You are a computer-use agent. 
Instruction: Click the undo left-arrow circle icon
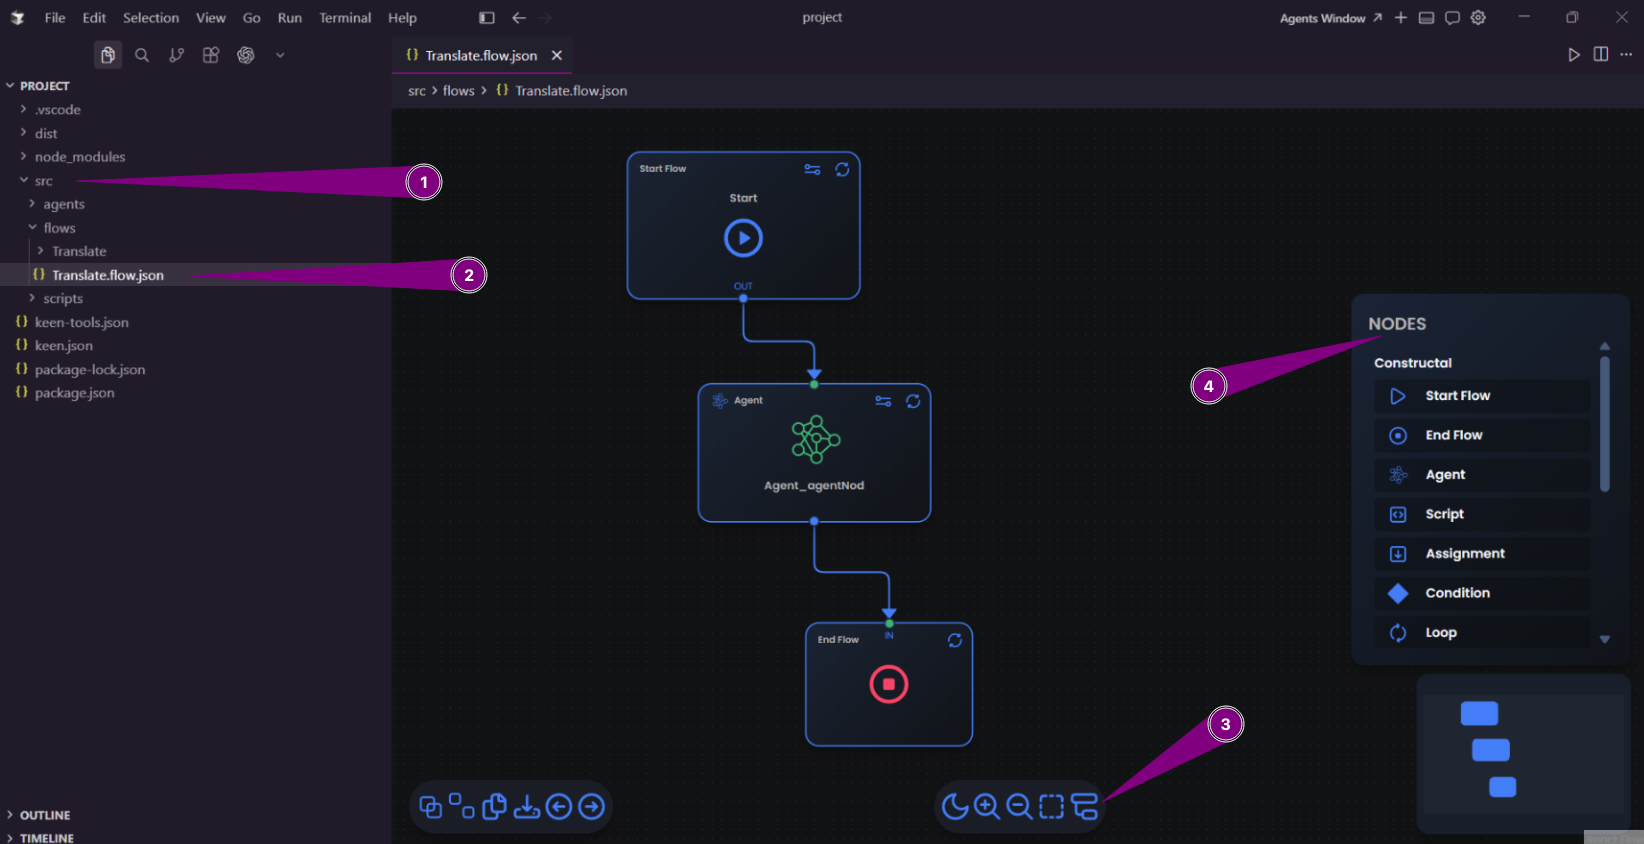point(559,806)
